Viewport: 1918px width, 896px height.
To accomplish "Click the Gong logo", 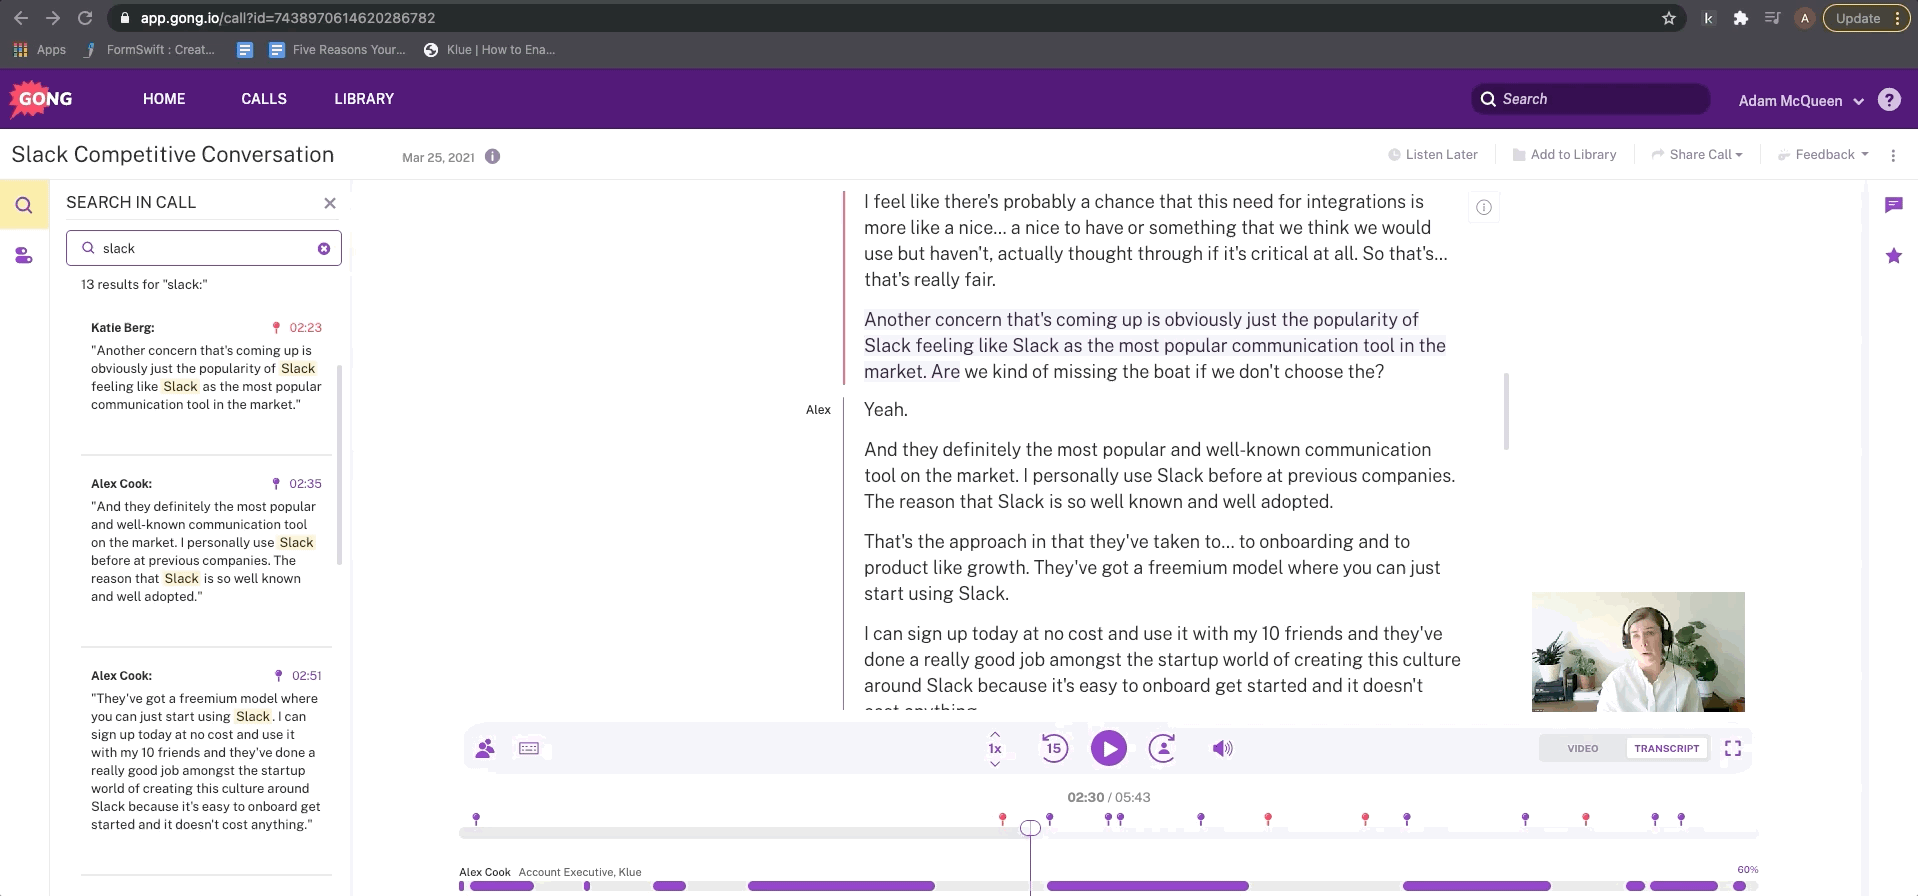I will 41,98.
